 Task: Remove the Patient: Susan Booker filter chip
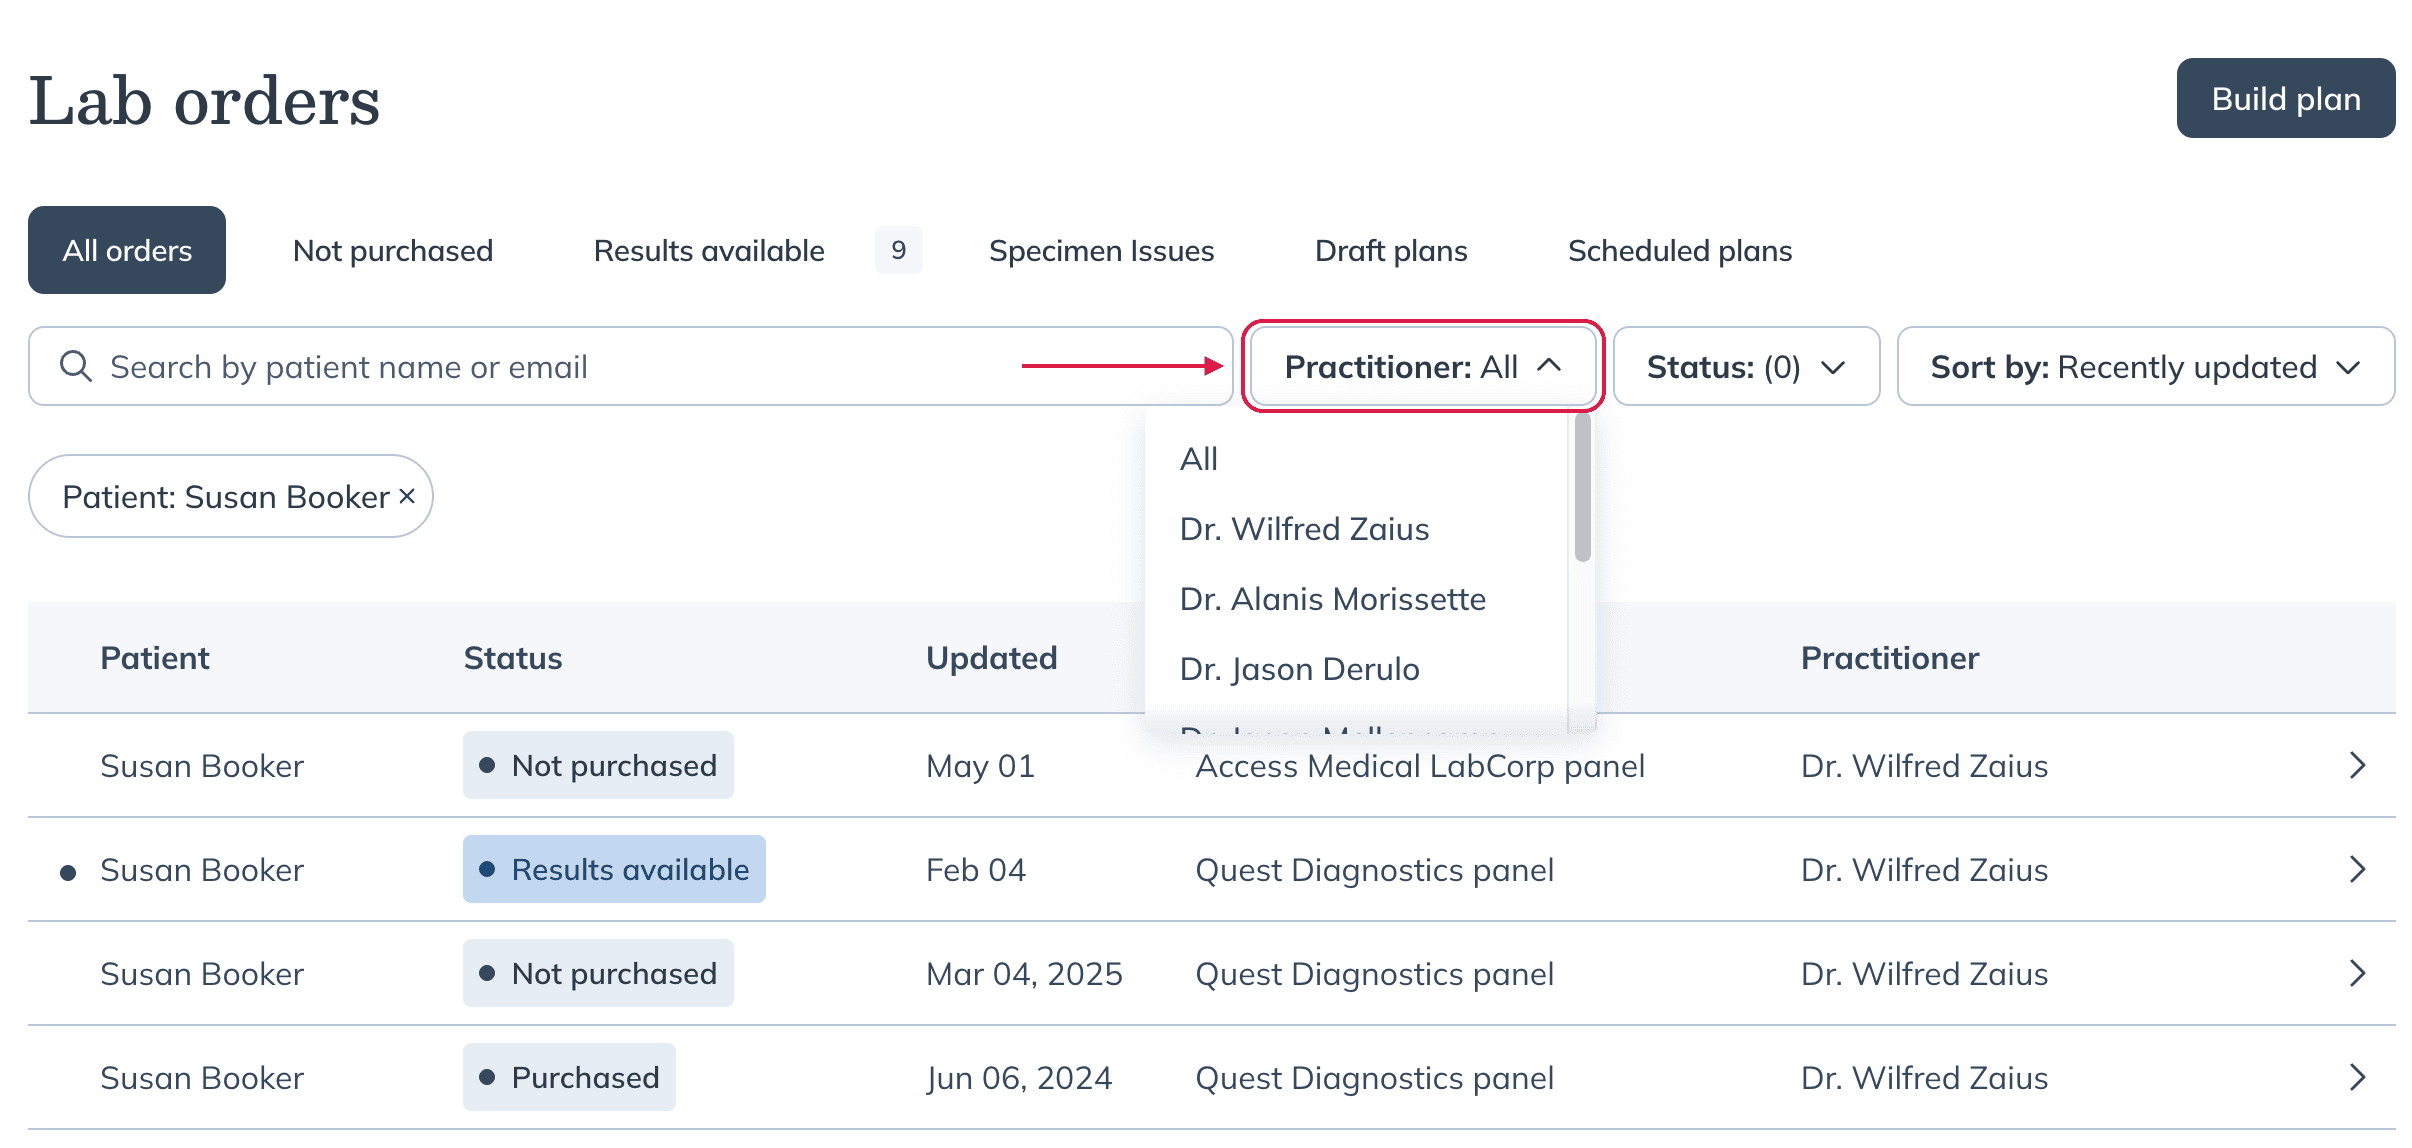coord(407,496)
